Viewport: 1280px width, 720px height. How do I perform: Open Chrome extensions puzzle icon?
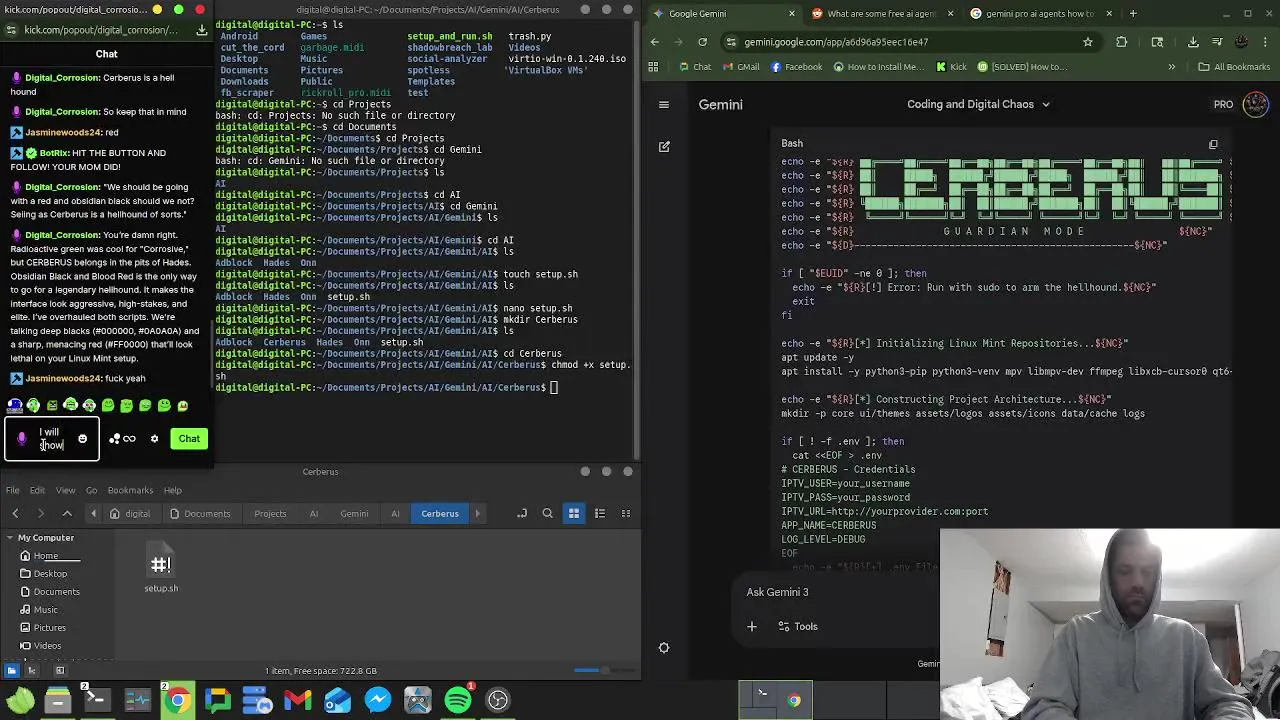click(1121, 42)
